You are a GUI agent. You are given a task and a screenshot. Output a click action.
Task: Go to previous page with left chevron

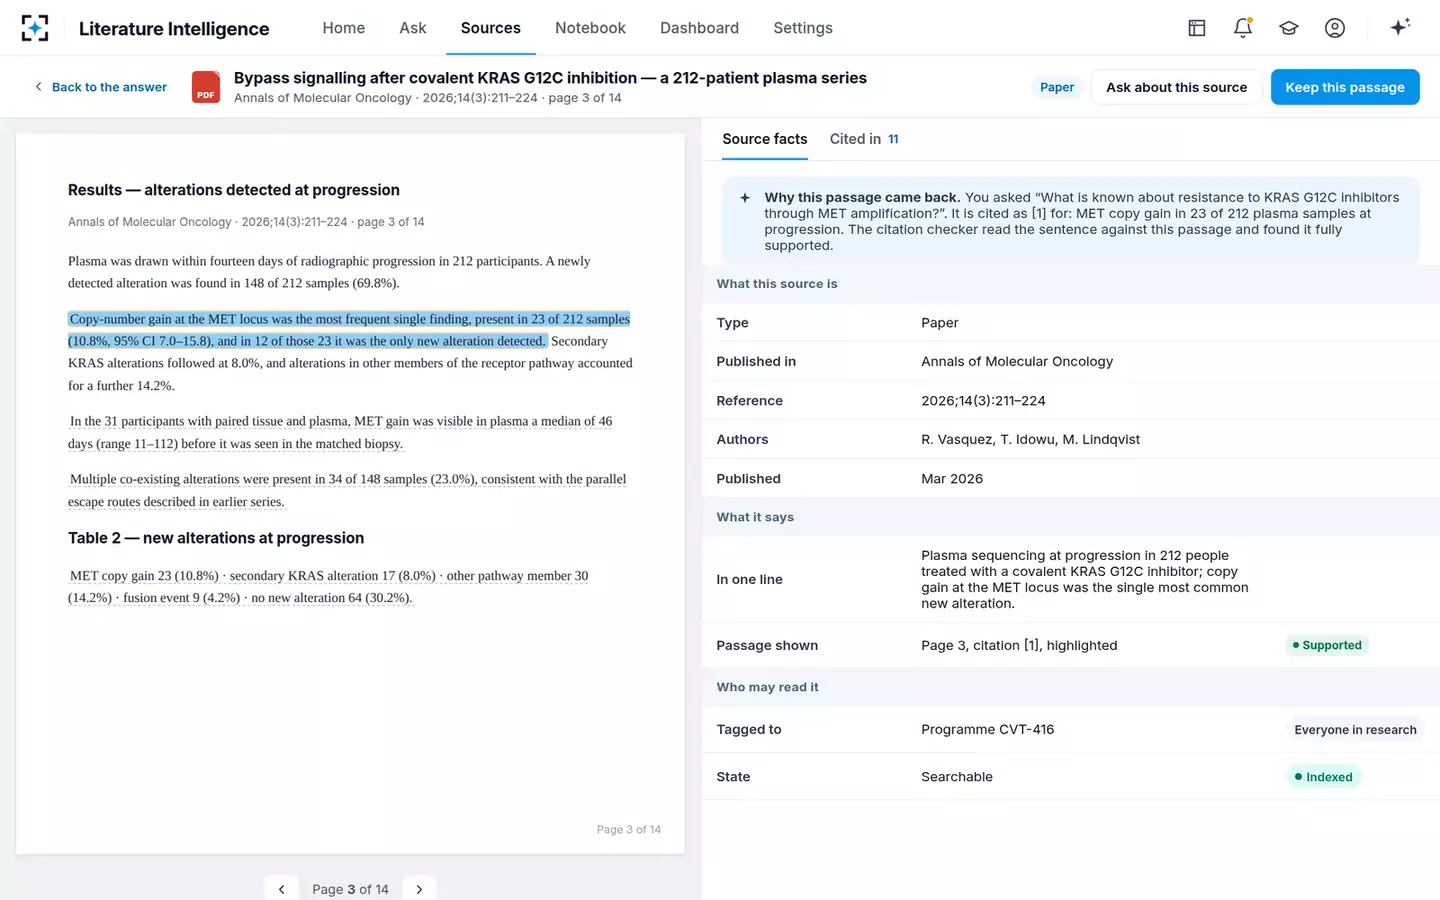pyautogui.click(x=282, y=889)
